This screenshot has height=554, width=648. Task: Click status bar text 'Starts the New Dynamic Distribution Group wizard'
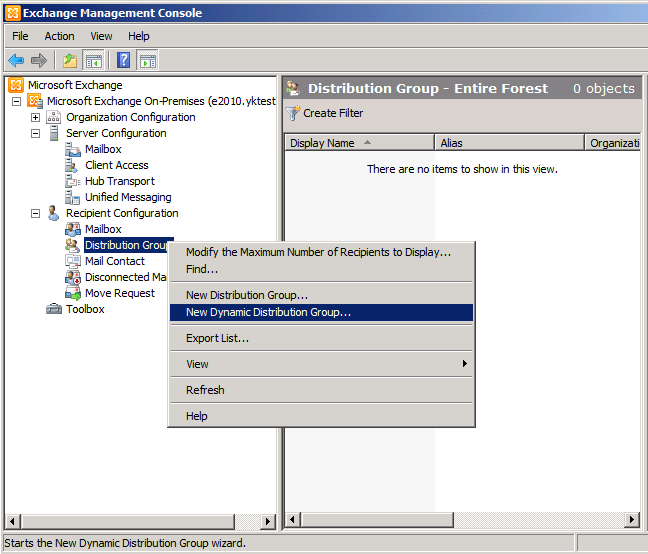(125, 543)
